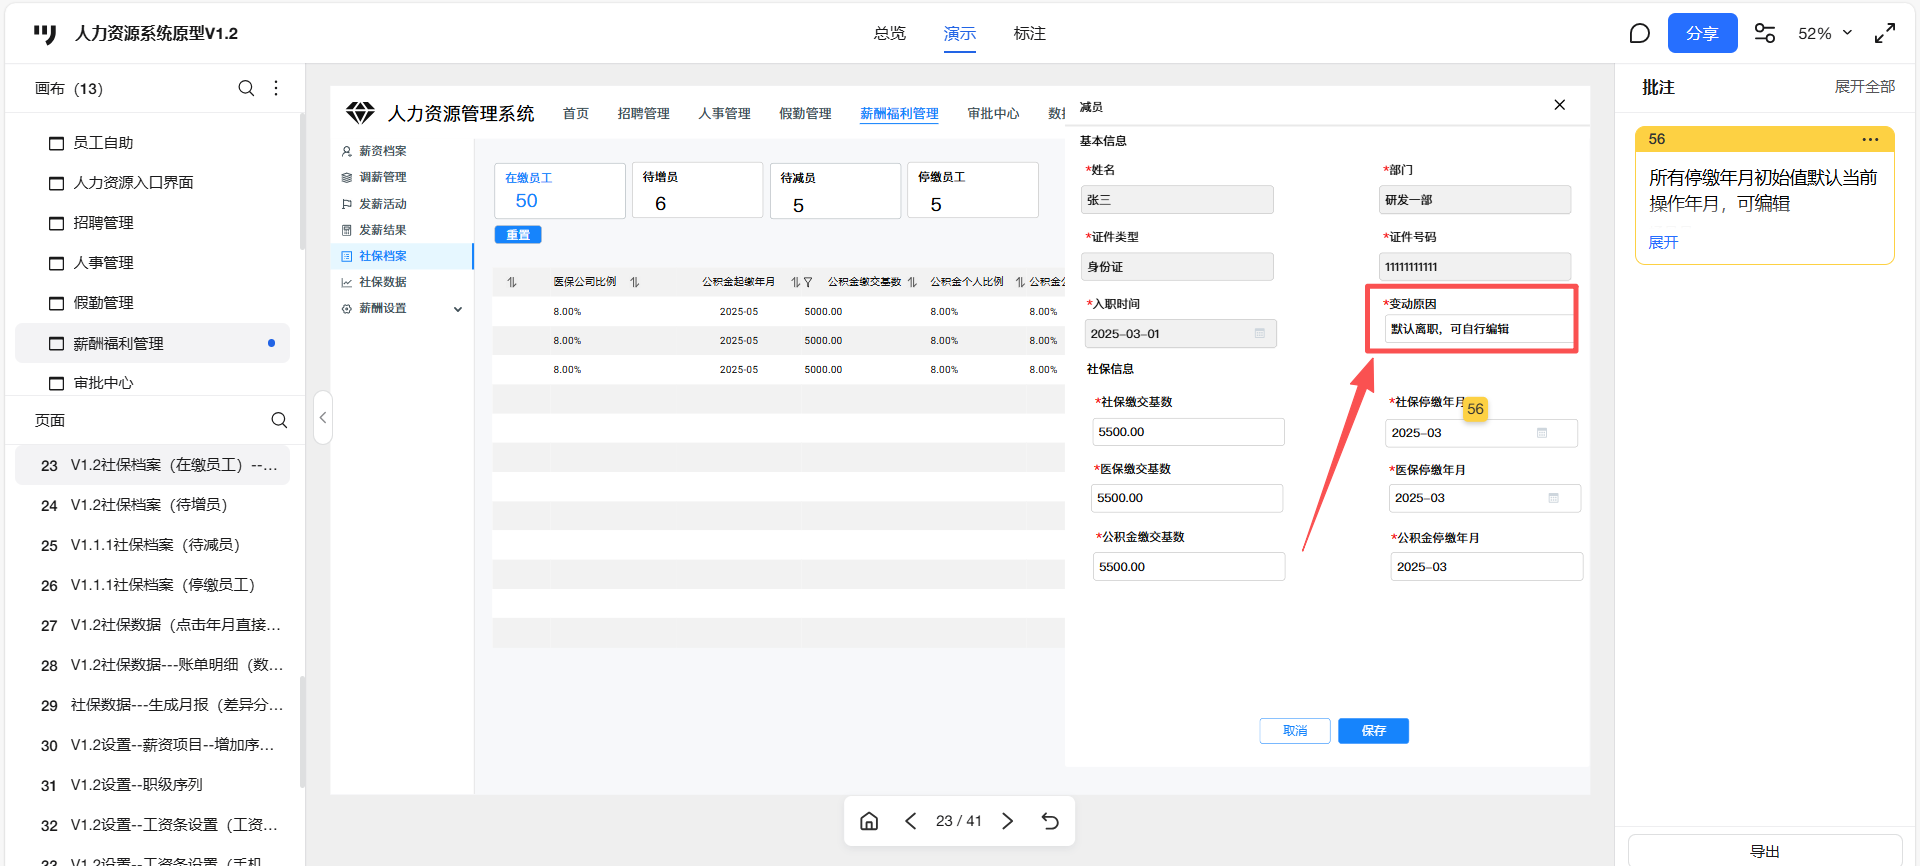The image size is (1920, 866).
Task: Search pages using the magnifier icon
Action: point(279,420)
